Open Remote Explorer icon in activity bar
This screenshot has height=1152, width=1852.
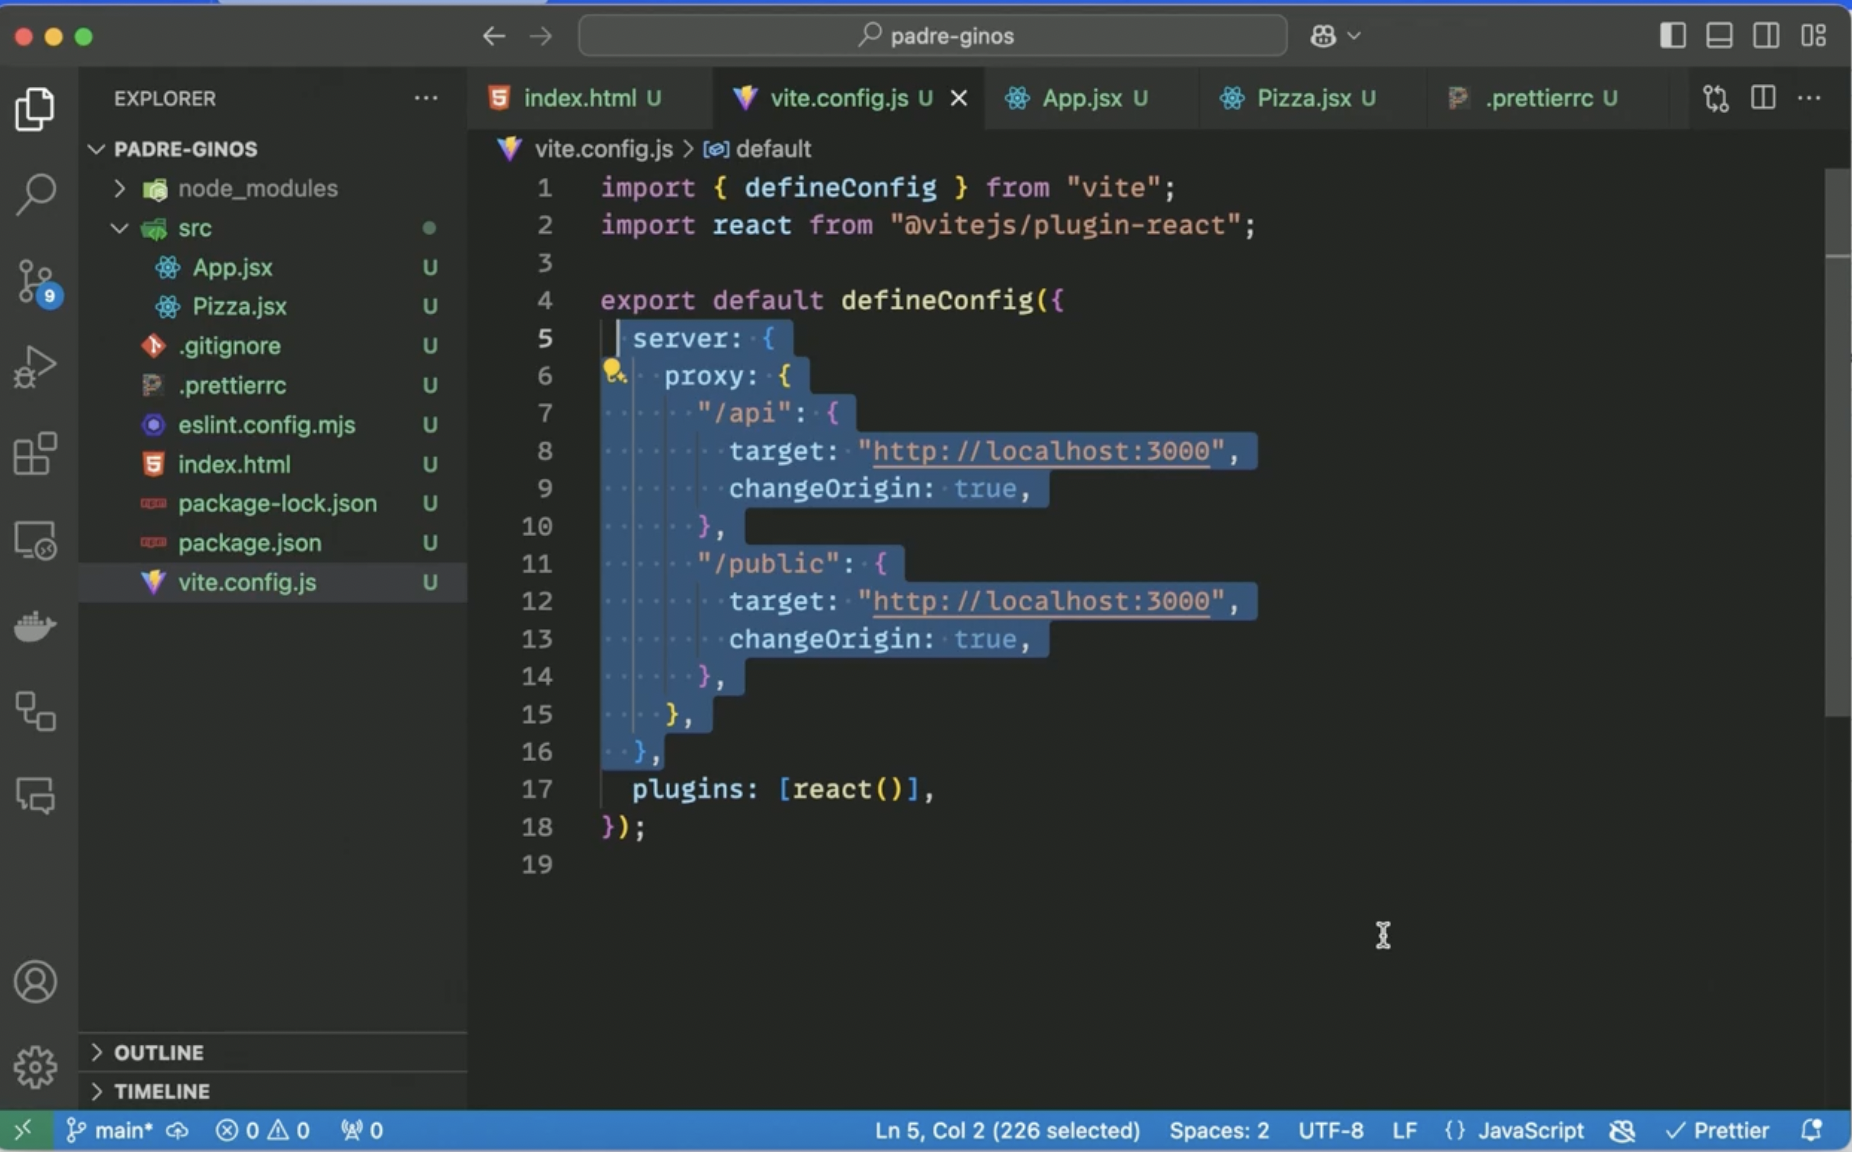click(x=35, y=540)
